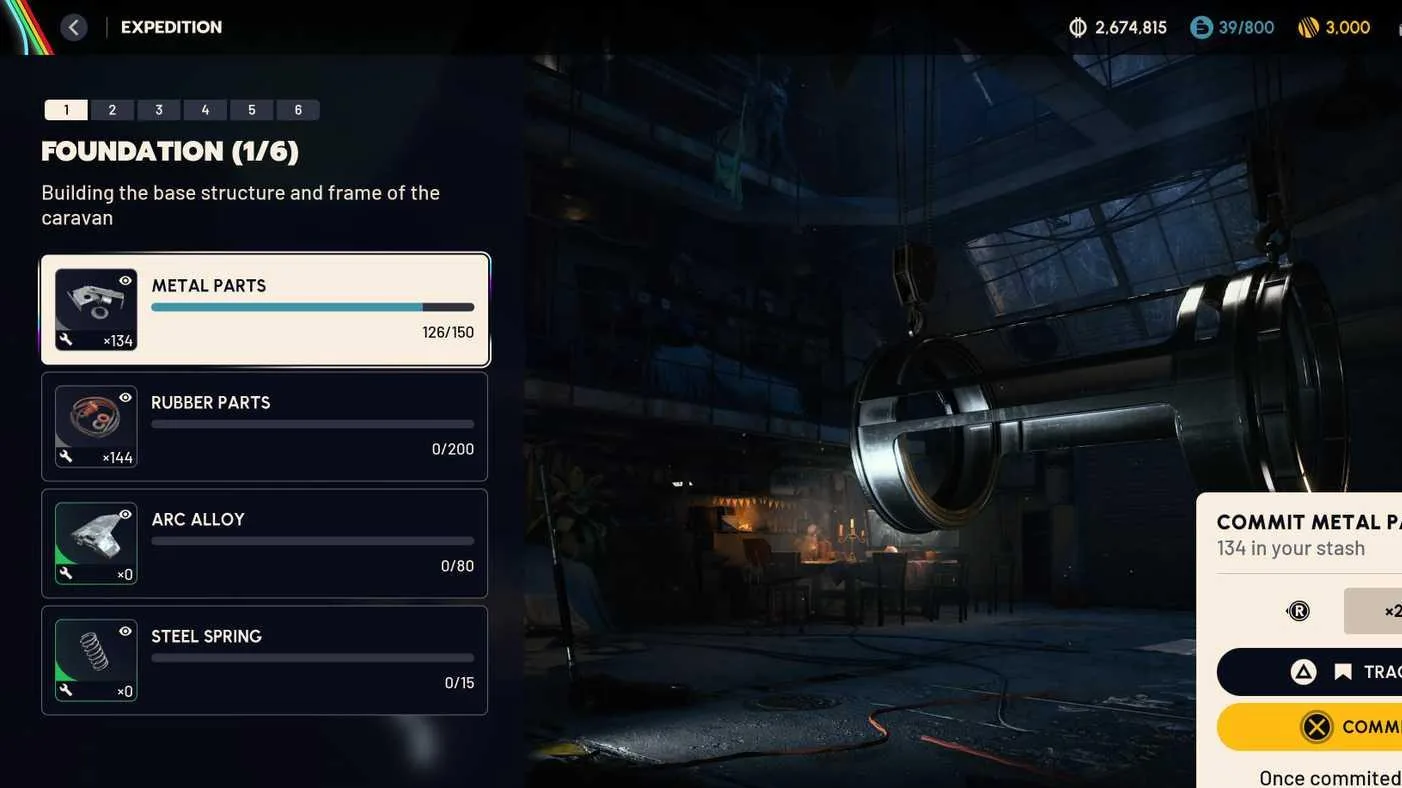Viewport: 1402px width, 788px height.
Task: Open the Arc Alloy item thumbnail
Action: pos(96,543)
